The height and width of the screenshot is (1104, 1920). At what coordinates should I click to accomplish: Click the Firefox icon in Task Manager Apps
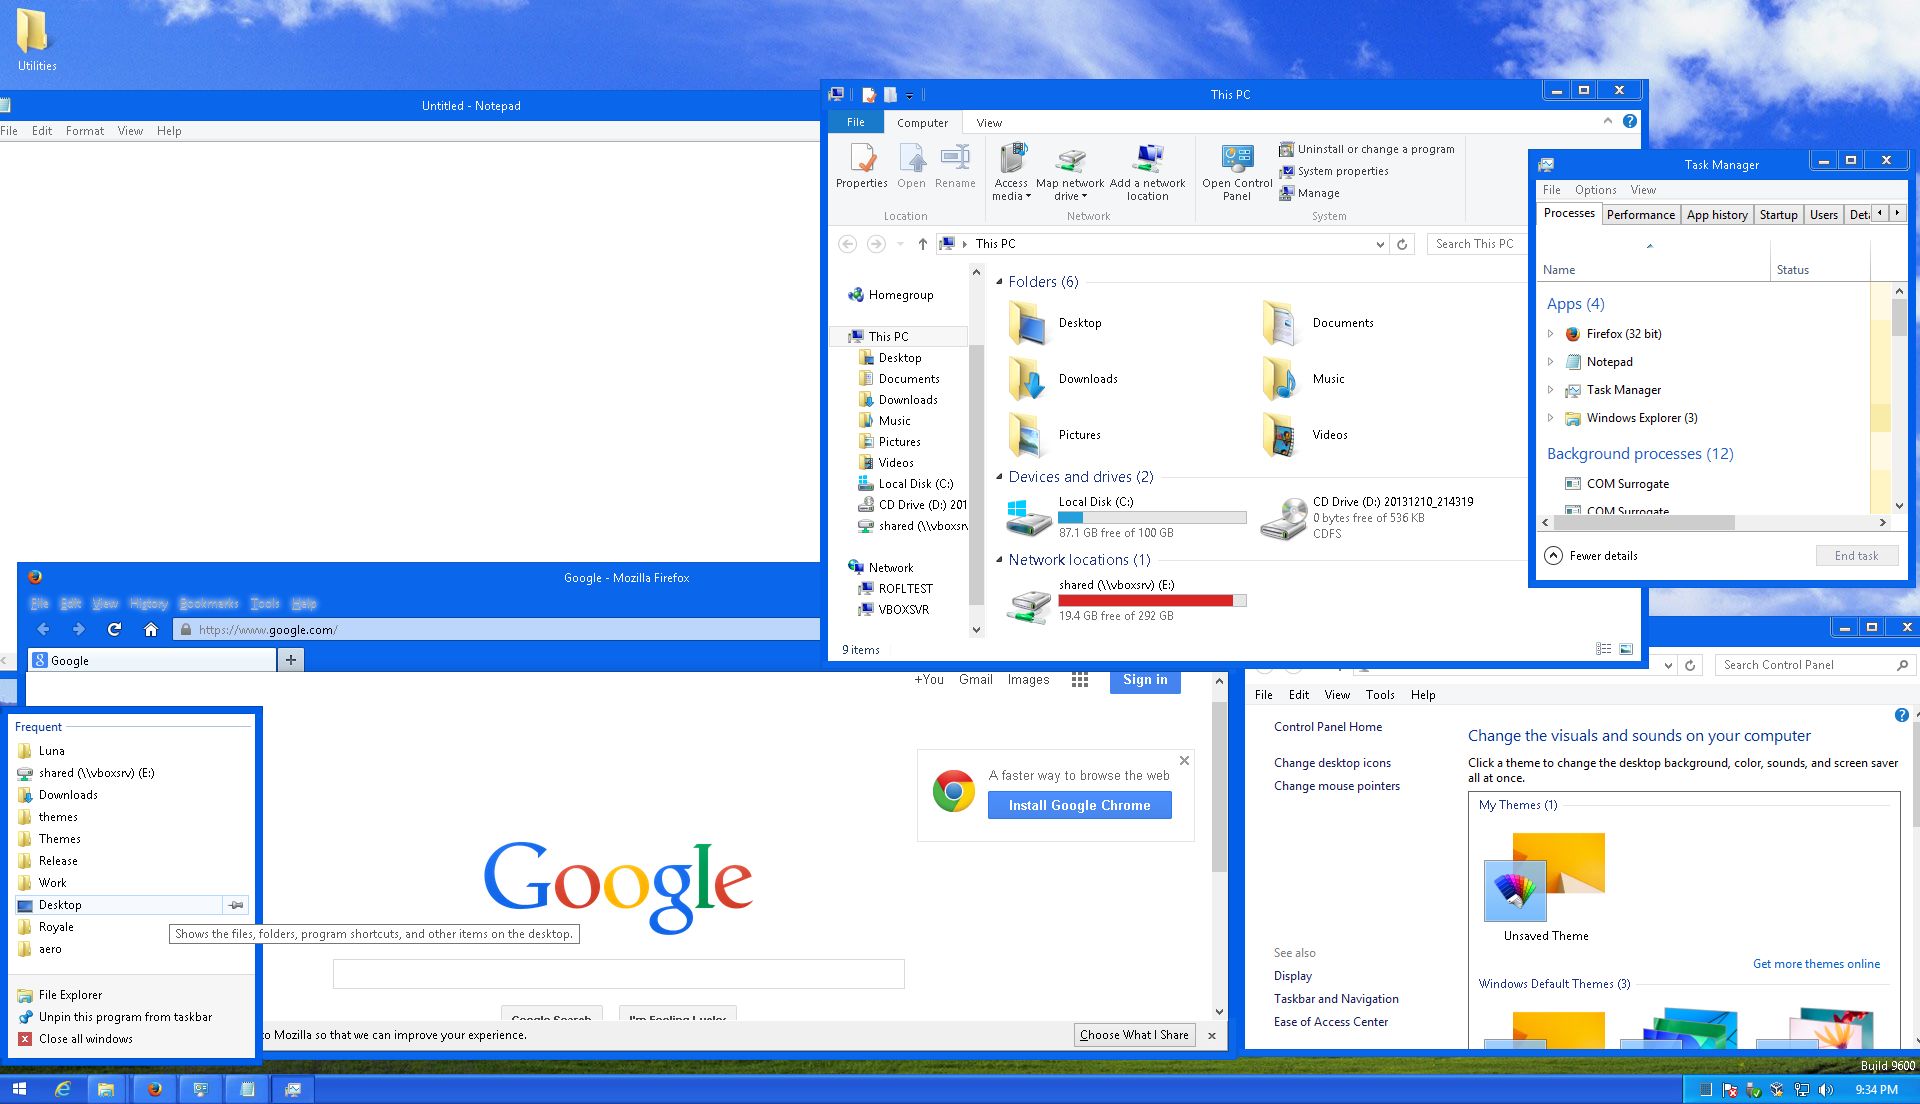tap(1571, 334)
